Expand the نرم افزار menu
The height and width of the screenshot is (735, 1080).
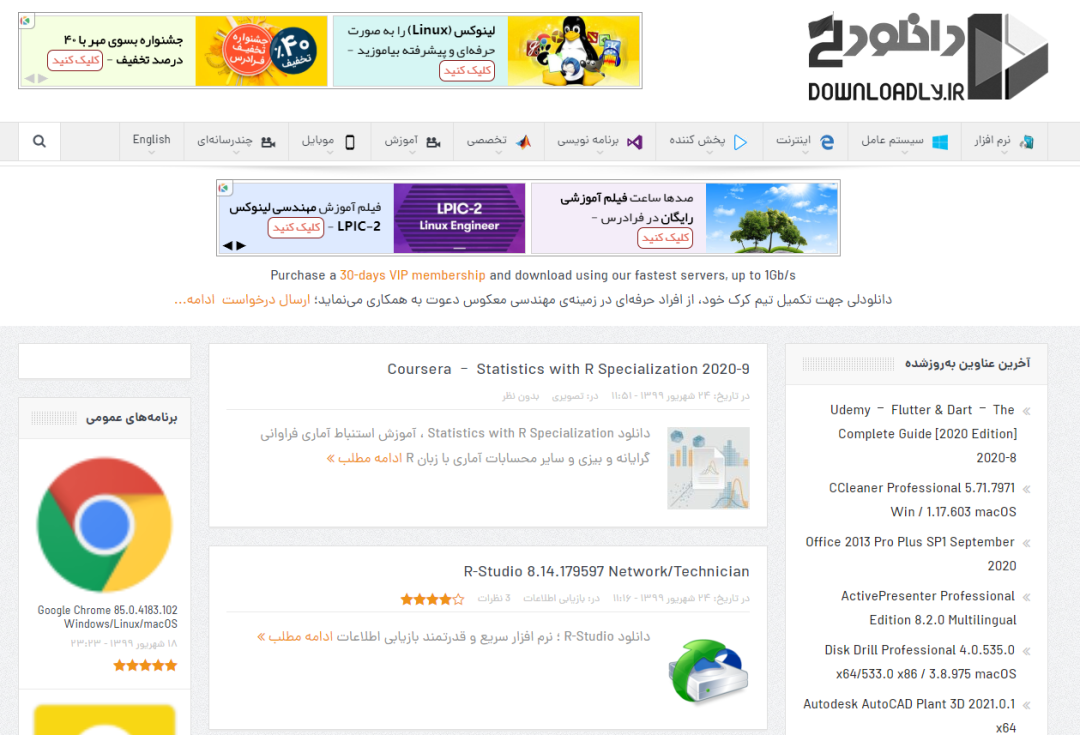[x=1004, y=141]
